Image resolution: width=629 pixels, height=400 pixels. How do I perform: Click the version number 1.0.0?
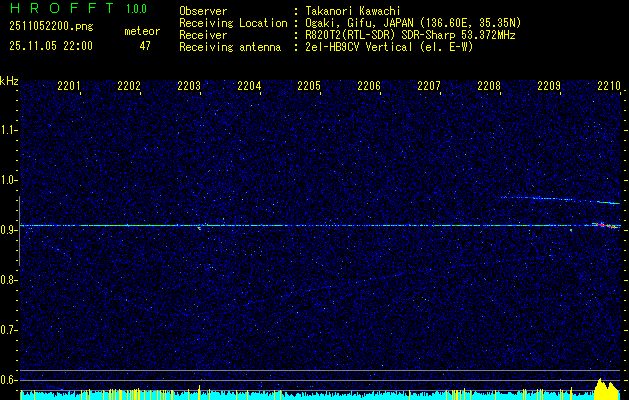tap(136, 8)
